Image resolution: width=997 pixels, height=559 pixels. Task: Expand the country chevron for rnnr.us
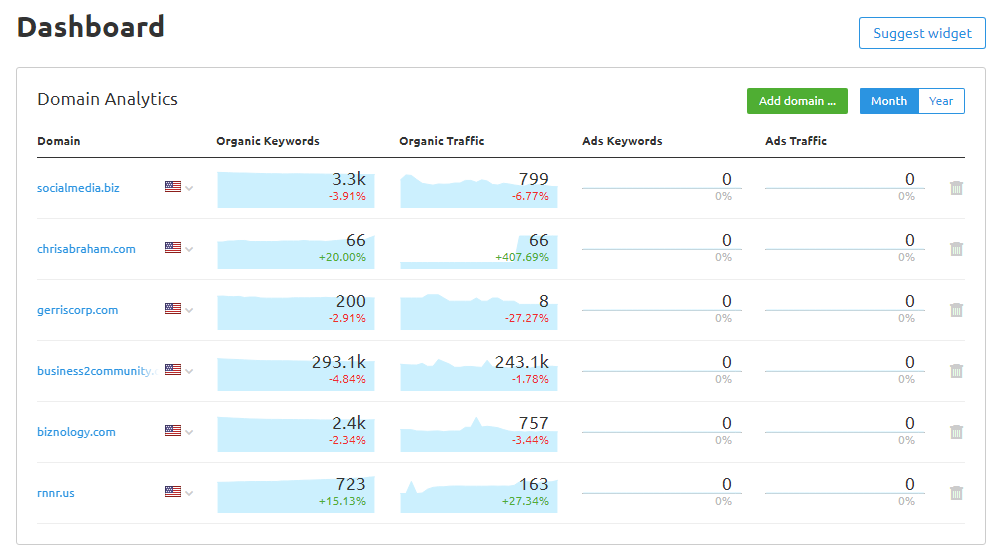[189, 493]
